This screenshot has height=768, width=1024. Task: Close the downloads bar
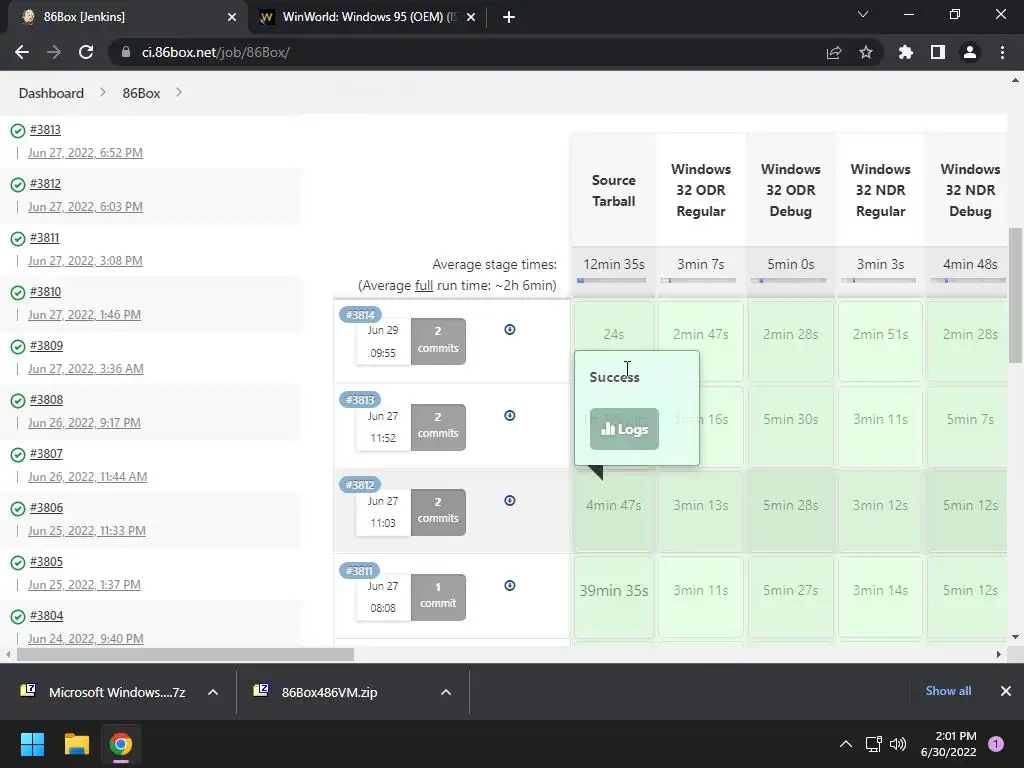(x=1006, y=691)
